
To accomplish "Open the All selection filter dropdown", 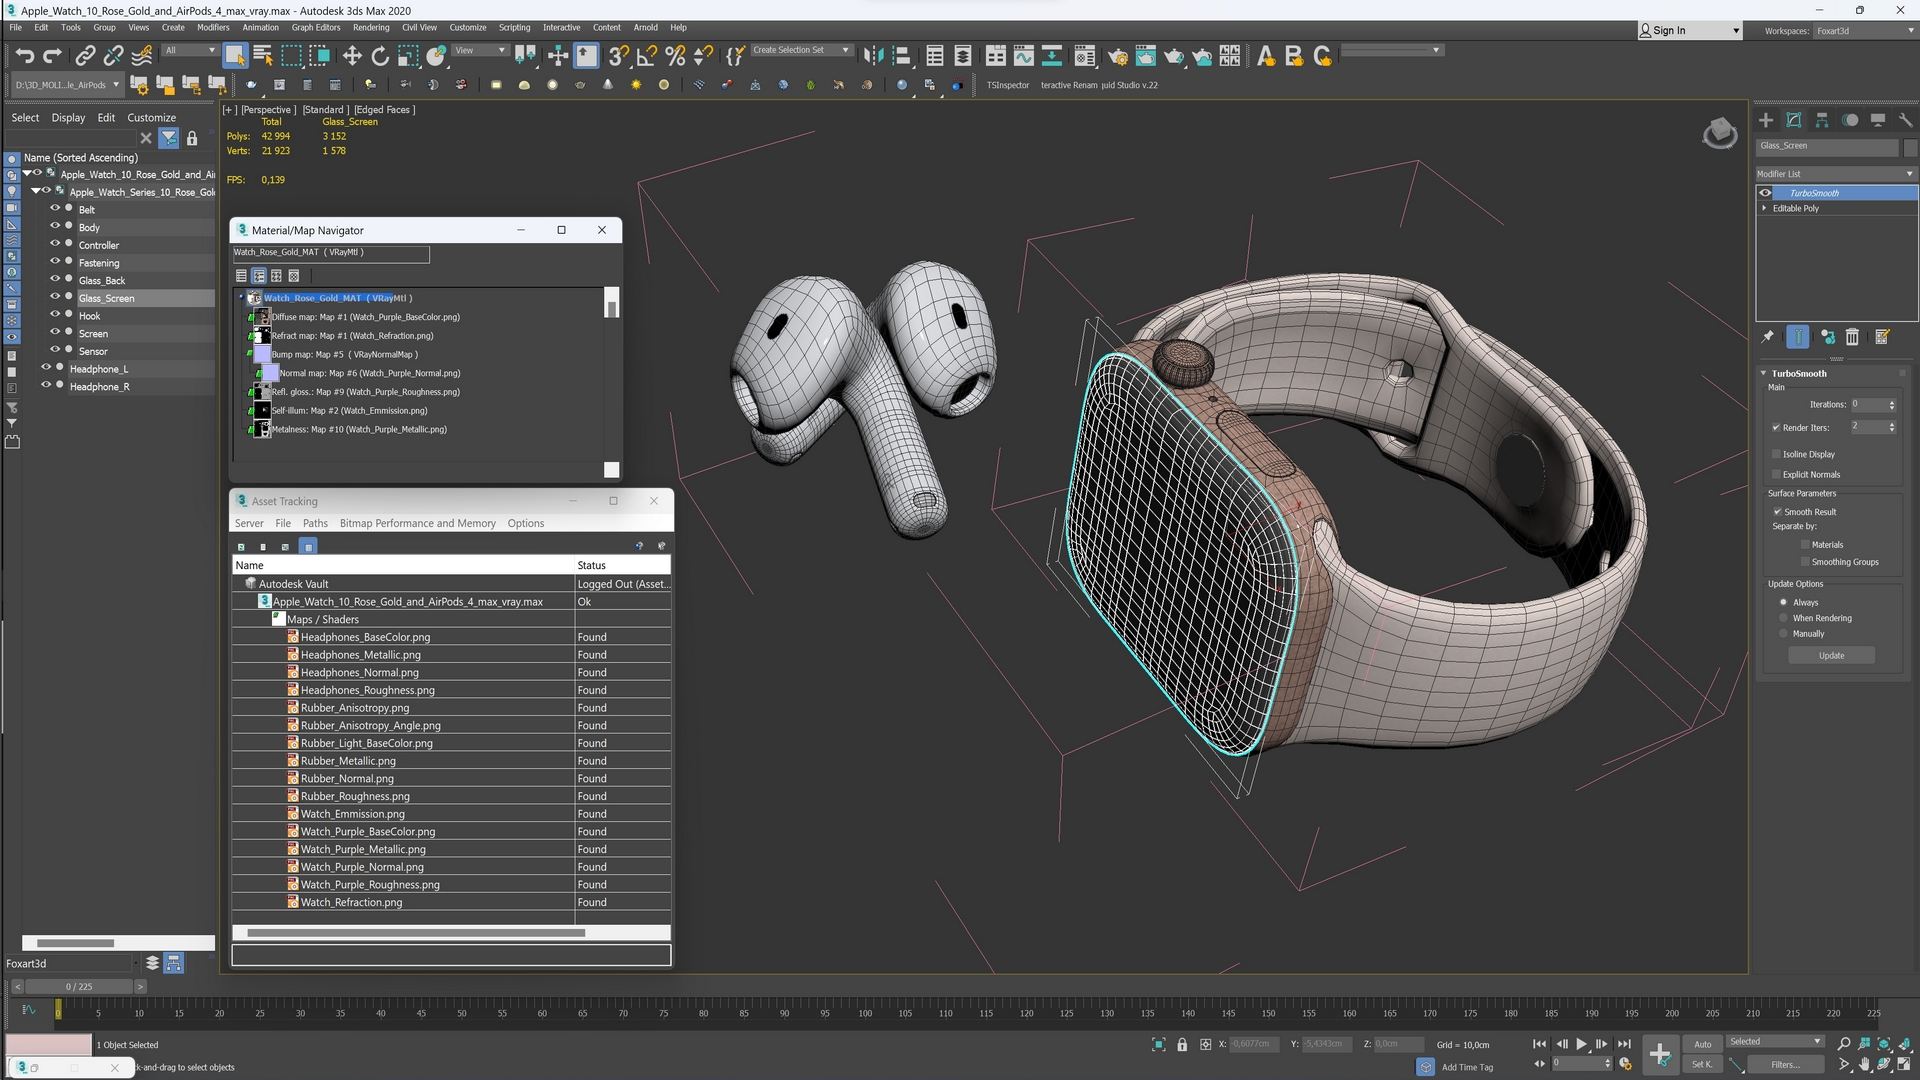I will [x=189, y=50].
